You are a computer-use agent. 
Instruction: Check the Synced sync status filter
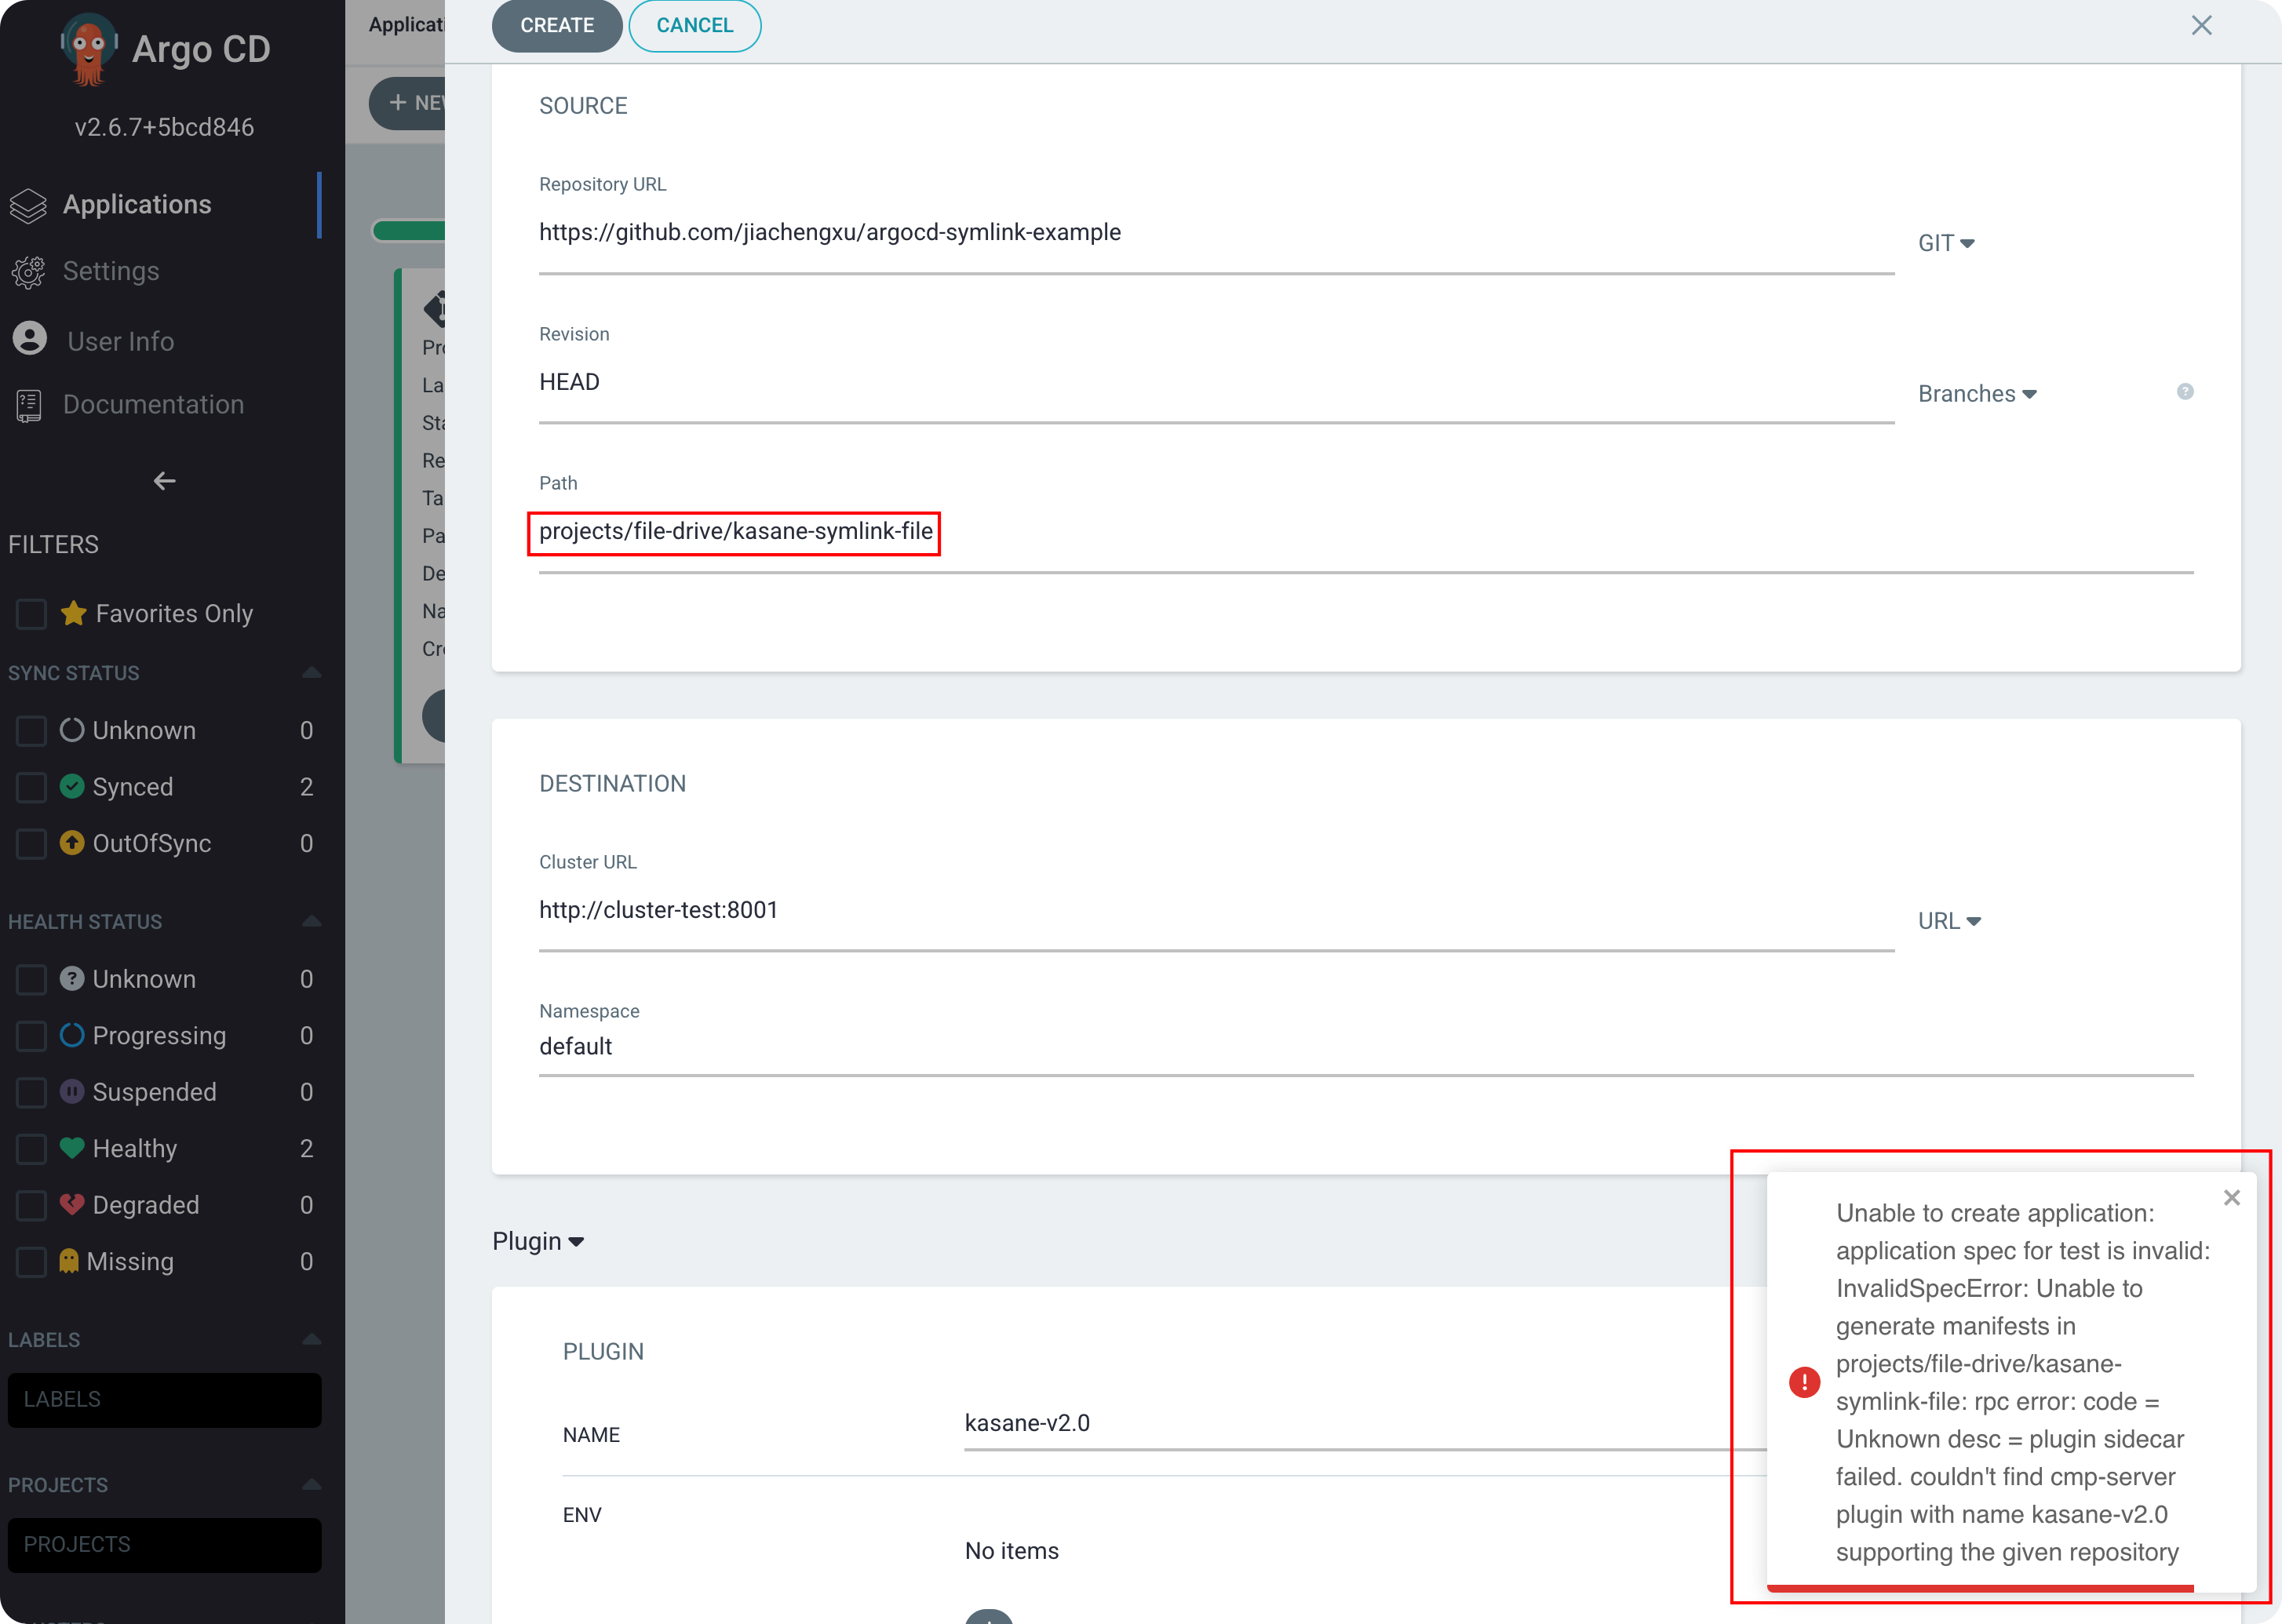31,787
